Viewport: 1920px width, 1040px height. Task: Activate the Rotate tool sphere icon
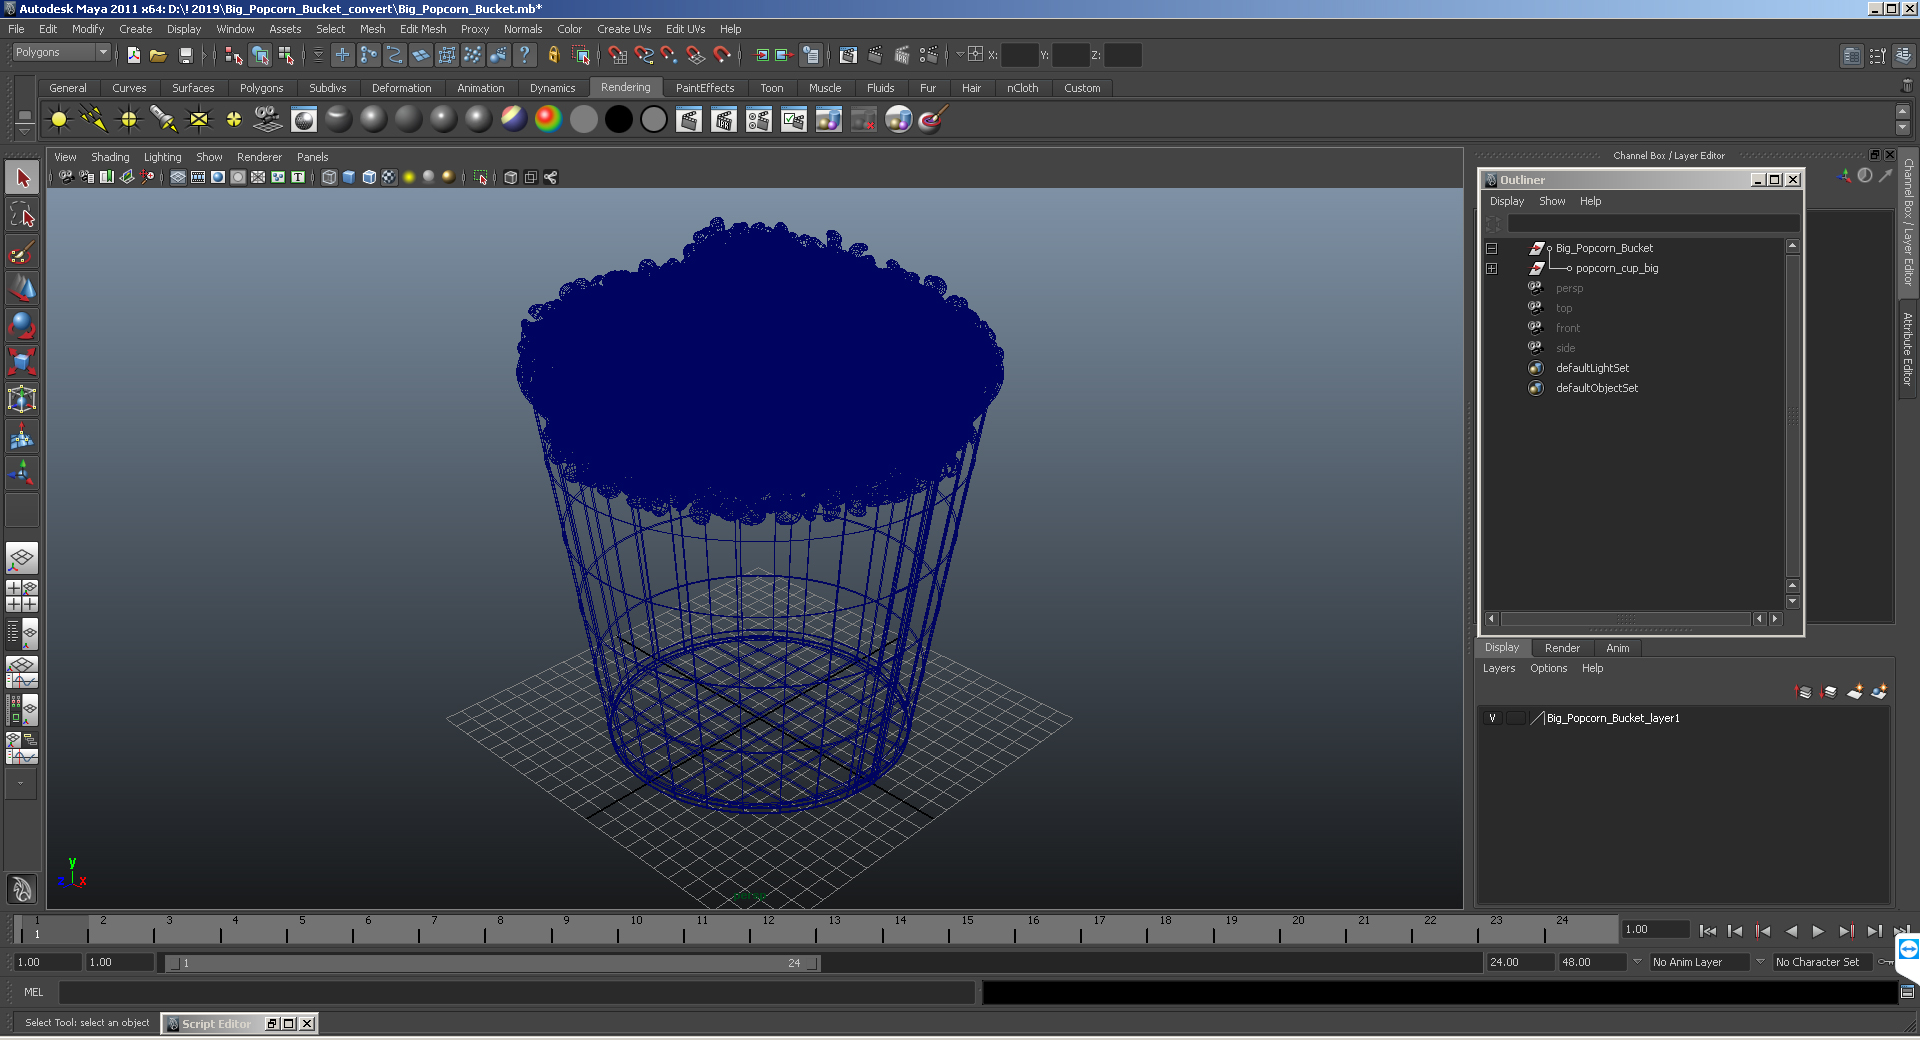tap(22, 326)
